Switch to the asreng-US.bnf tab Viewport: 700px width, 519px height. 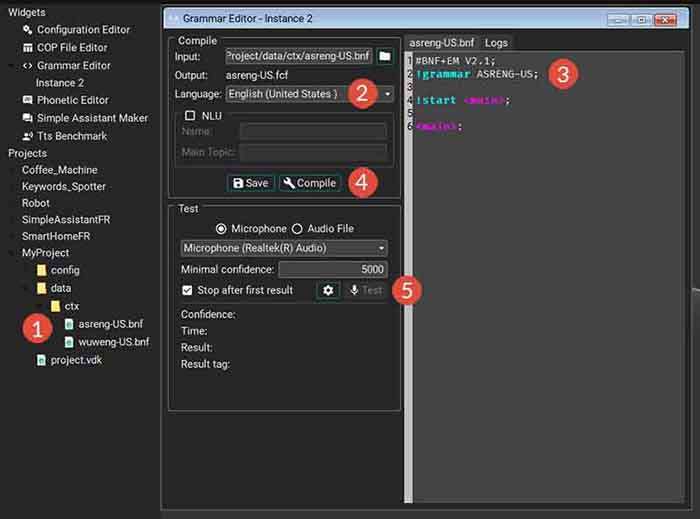[441, 43]
